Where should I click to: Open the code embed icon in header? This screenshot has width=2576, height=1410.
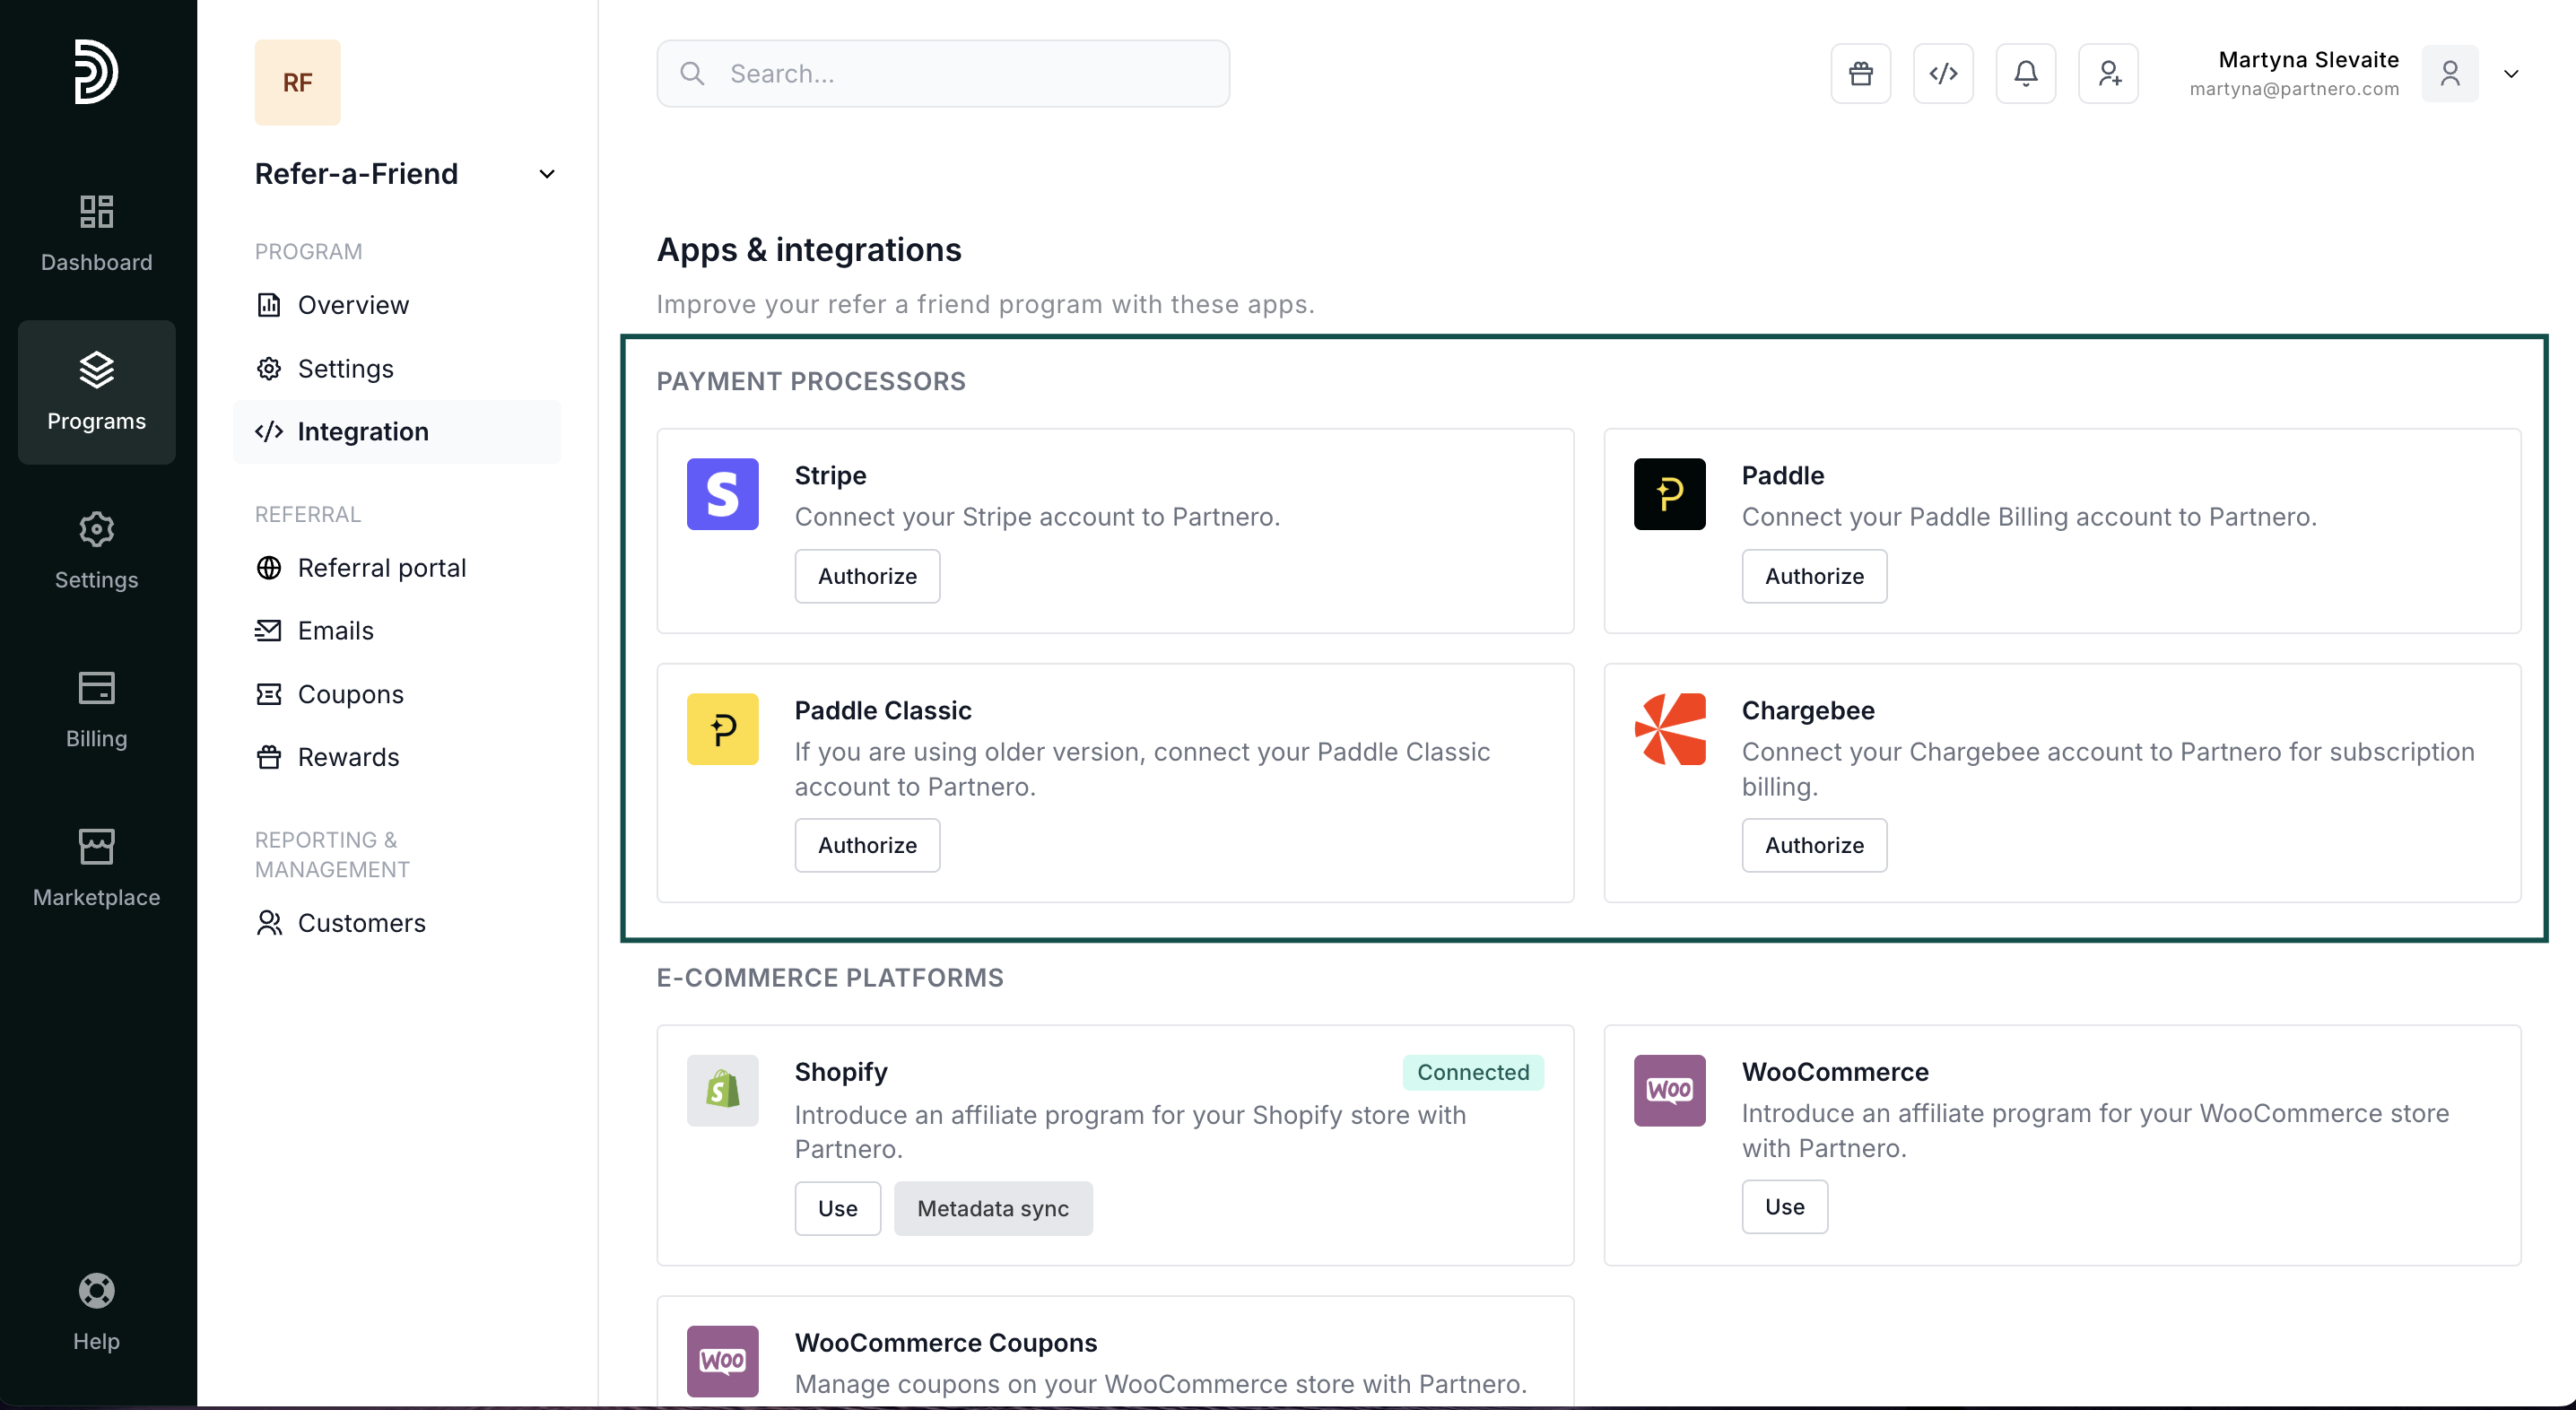[x=1943, y=74]
